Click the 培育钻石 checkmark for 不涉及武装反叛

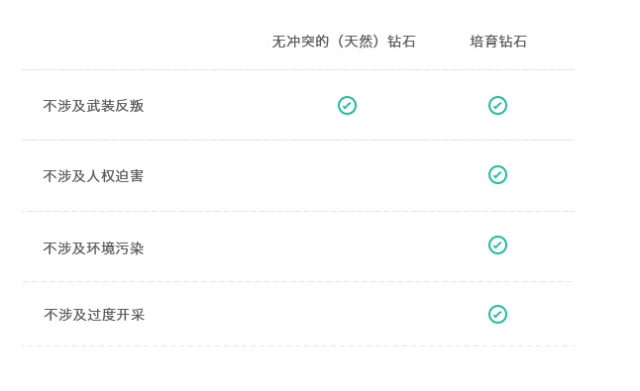point(498,106)
